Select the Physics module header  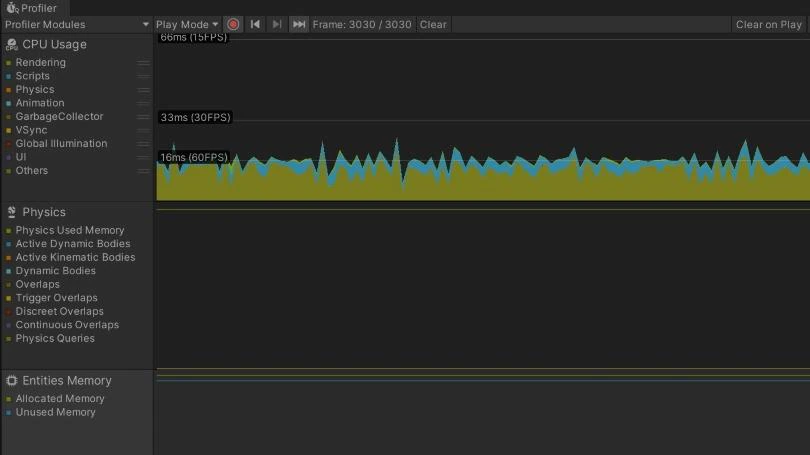[44, 212]
